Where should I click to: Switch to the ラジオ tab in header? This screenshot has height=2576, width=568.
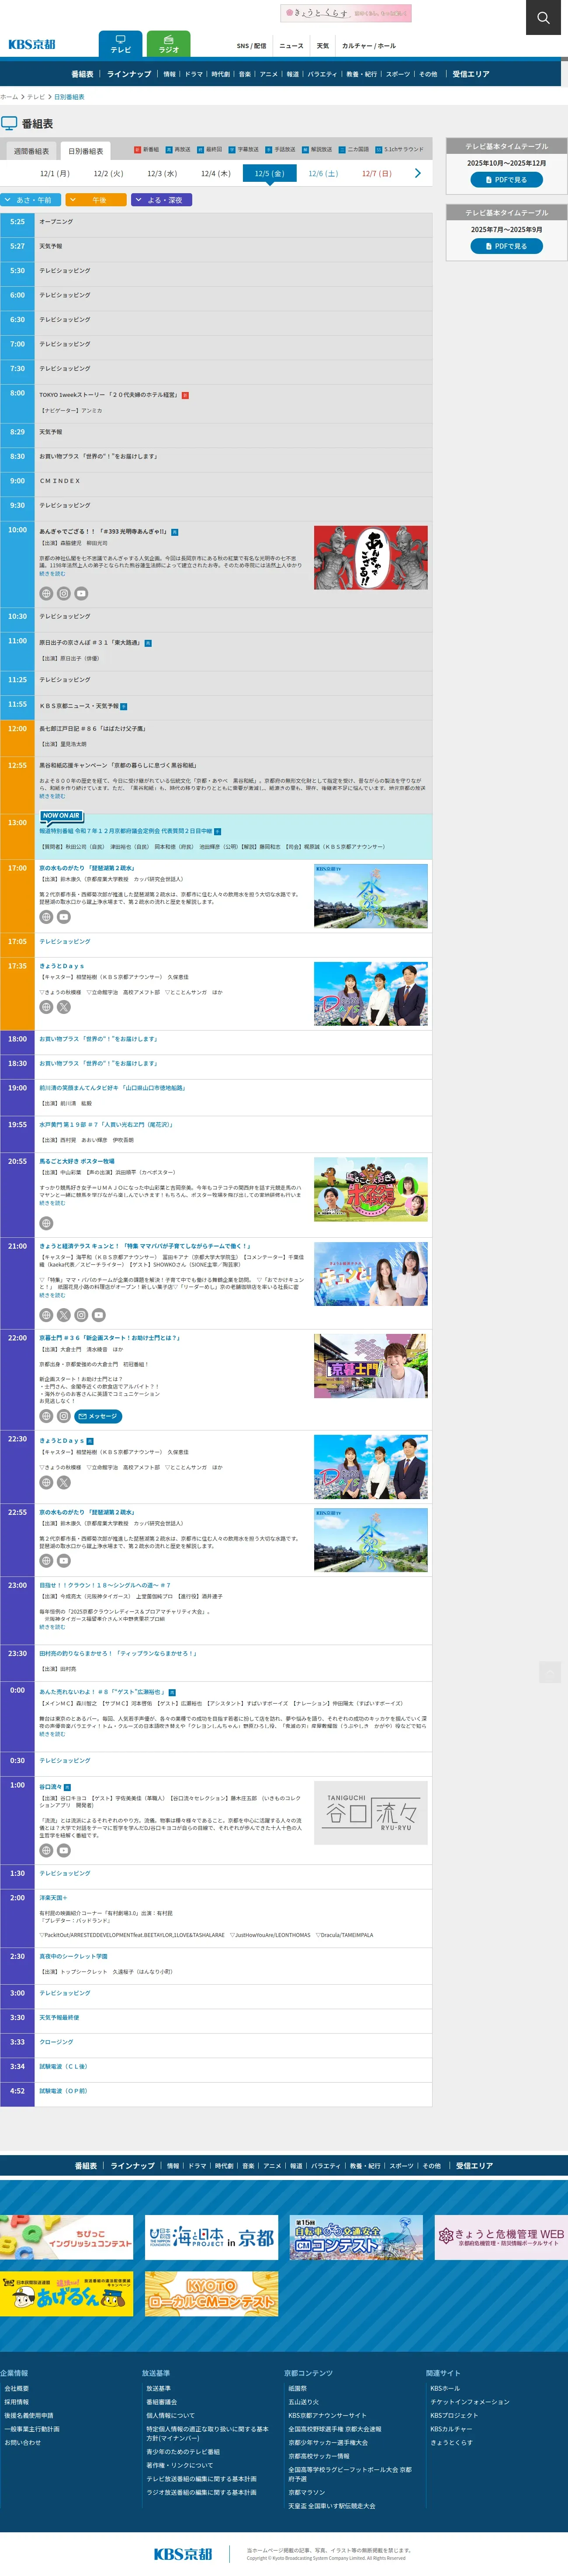(168, 44)
